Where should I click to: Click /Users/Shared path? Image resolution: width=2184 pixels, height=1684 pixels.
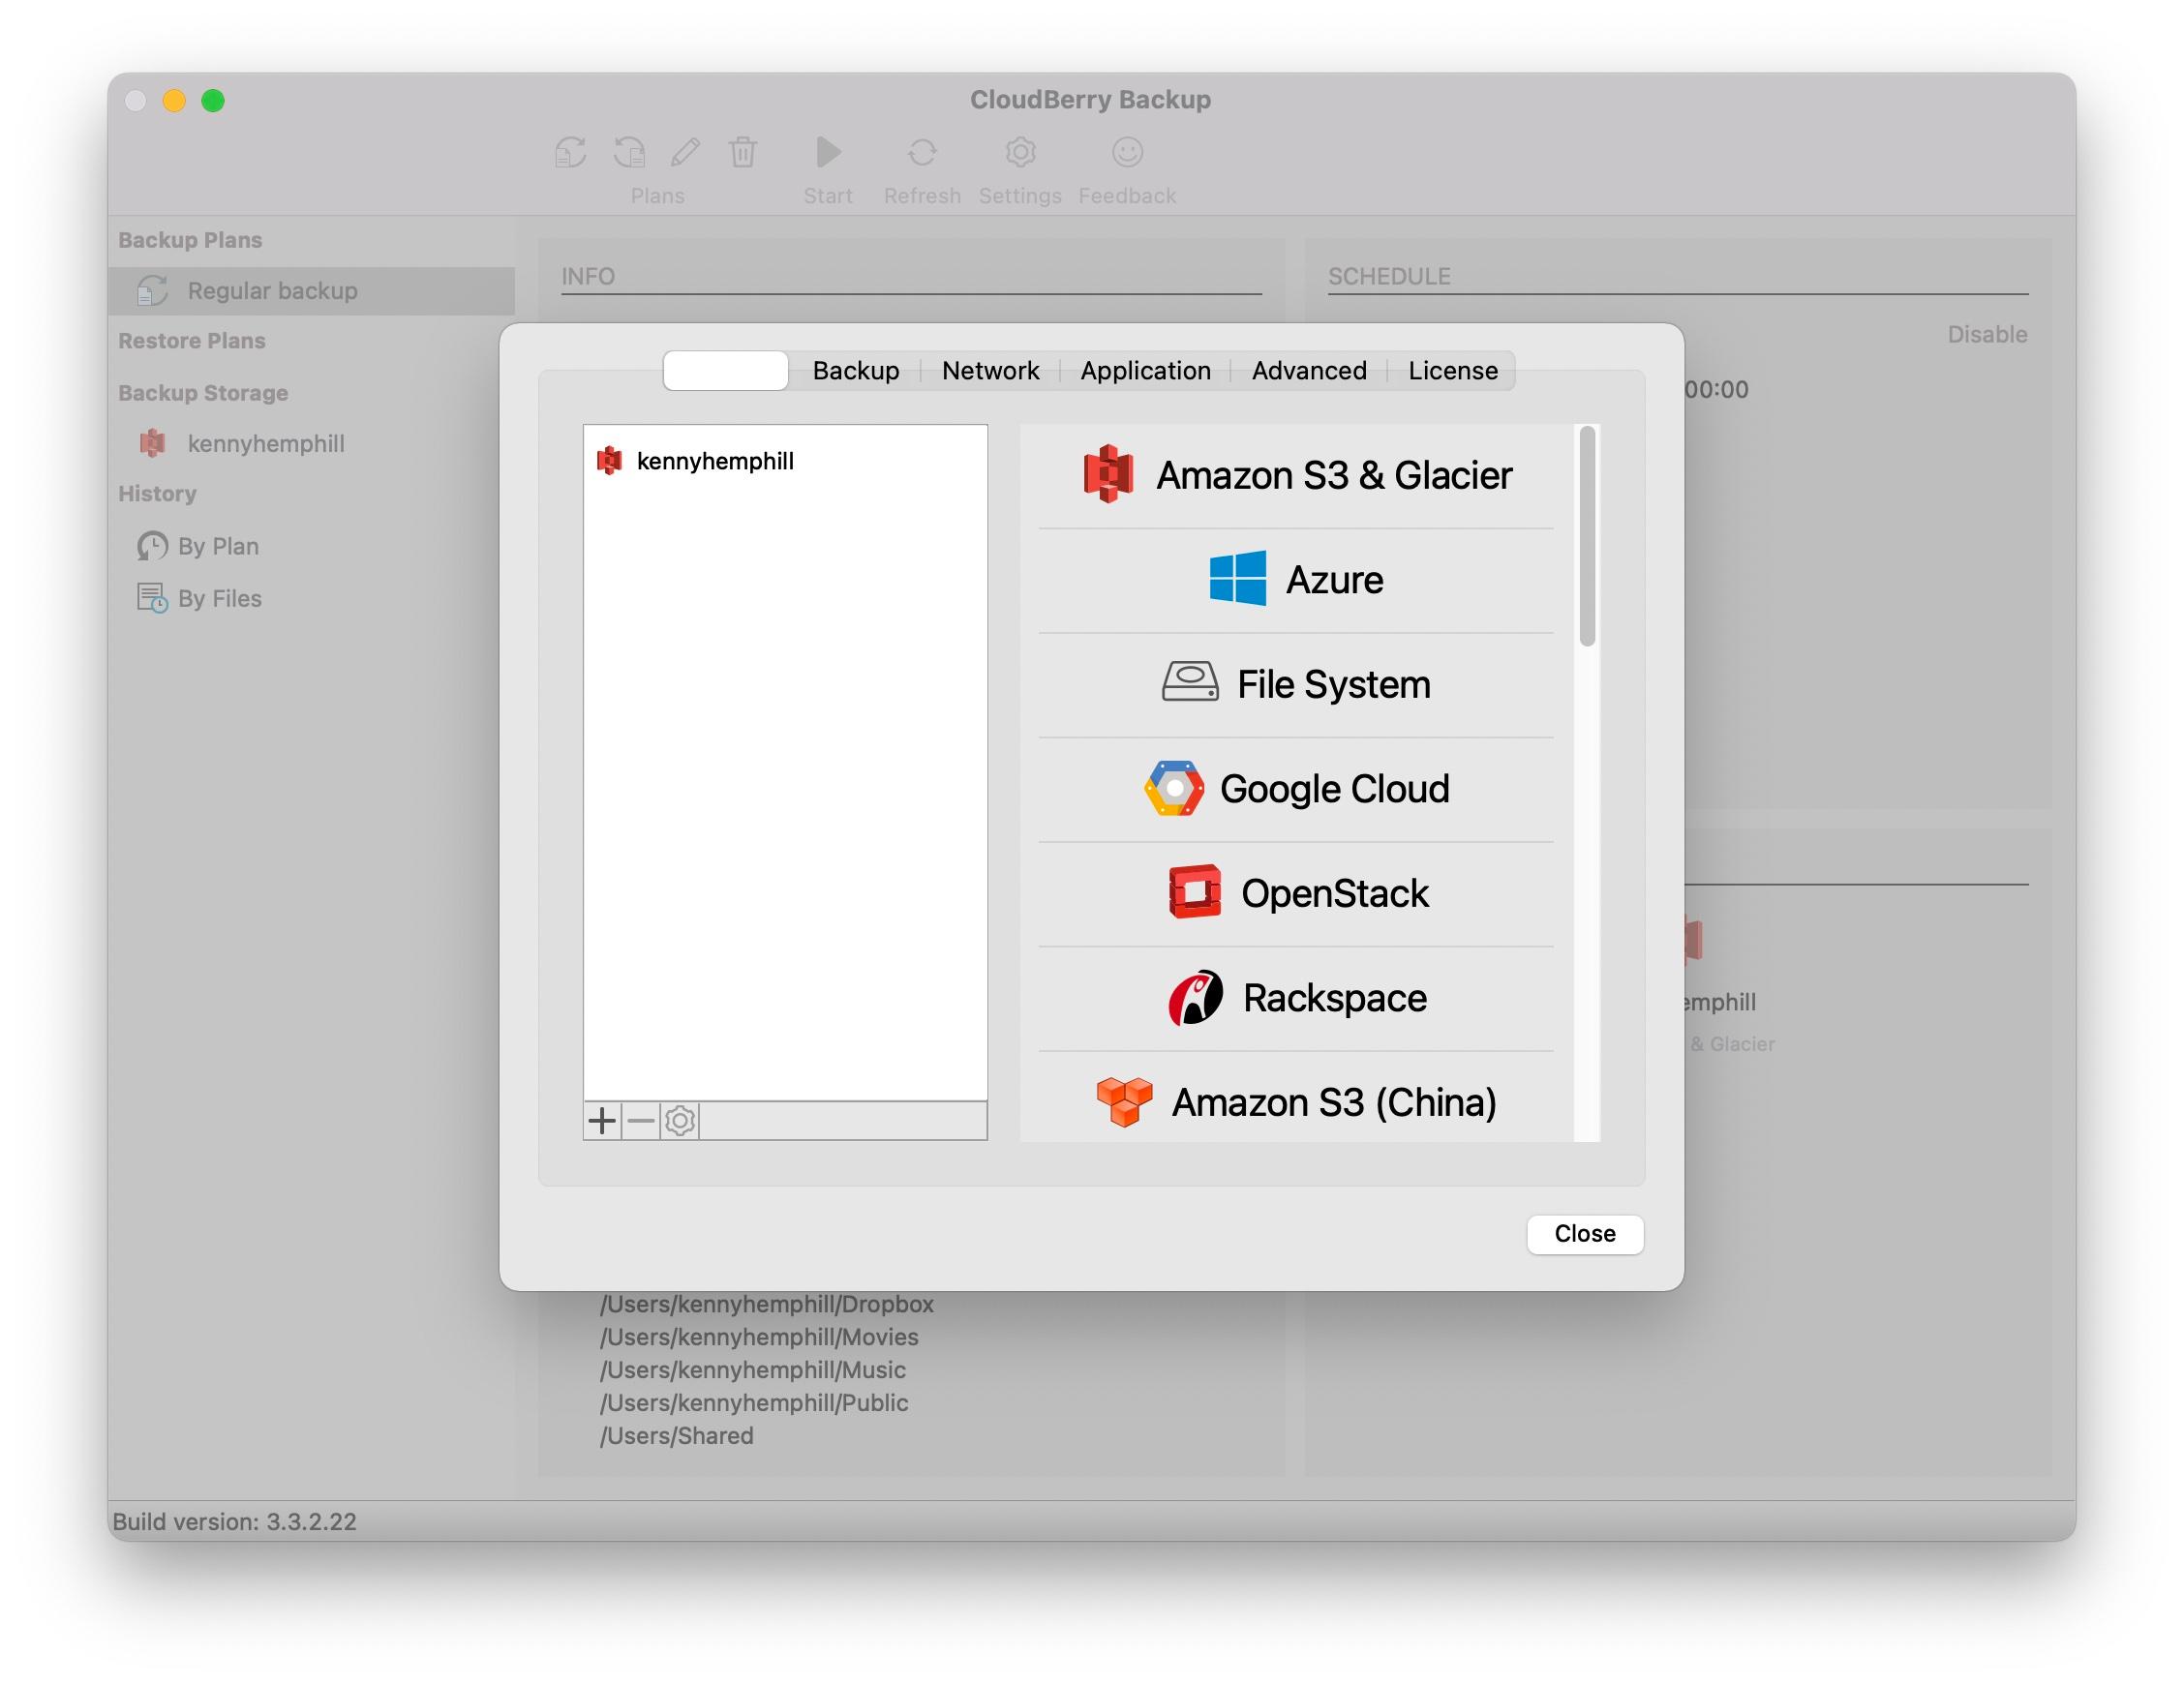pos(676,1436)
